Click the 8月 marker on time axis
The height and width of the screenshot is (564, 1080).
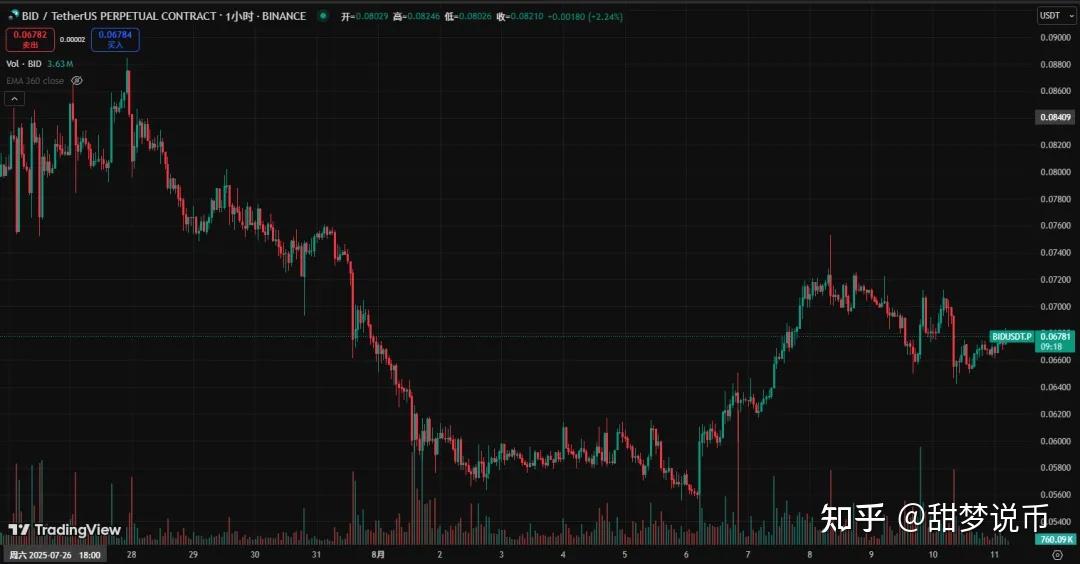click(x=377, y=554)
